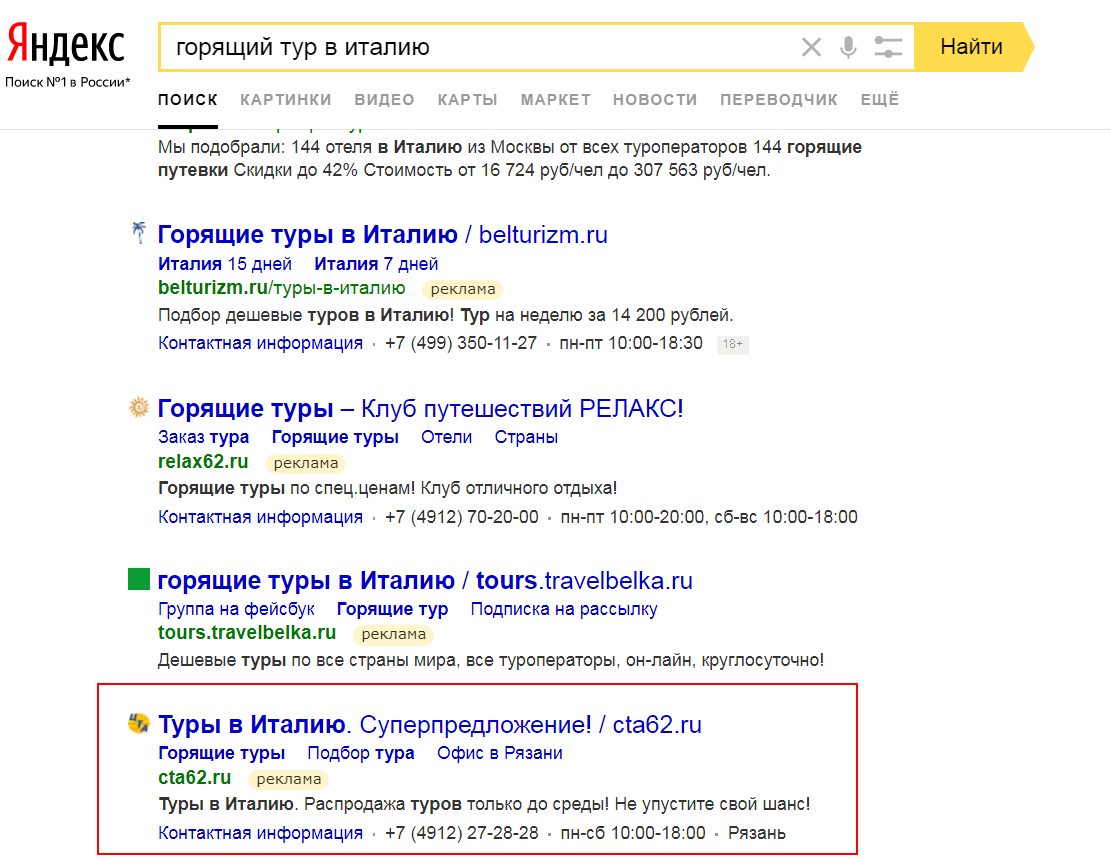The image size is (1111, 859).
Task: Click the hours text 'пн-сб 10:00-18:00'
Action: click(633, 833)
